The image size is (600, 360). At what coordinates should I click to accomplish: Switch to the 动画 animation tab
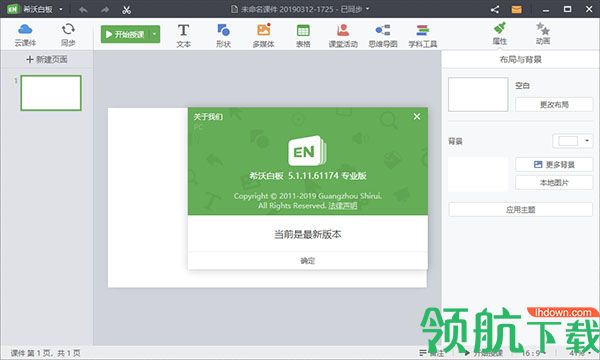click(x=543, y=34)
